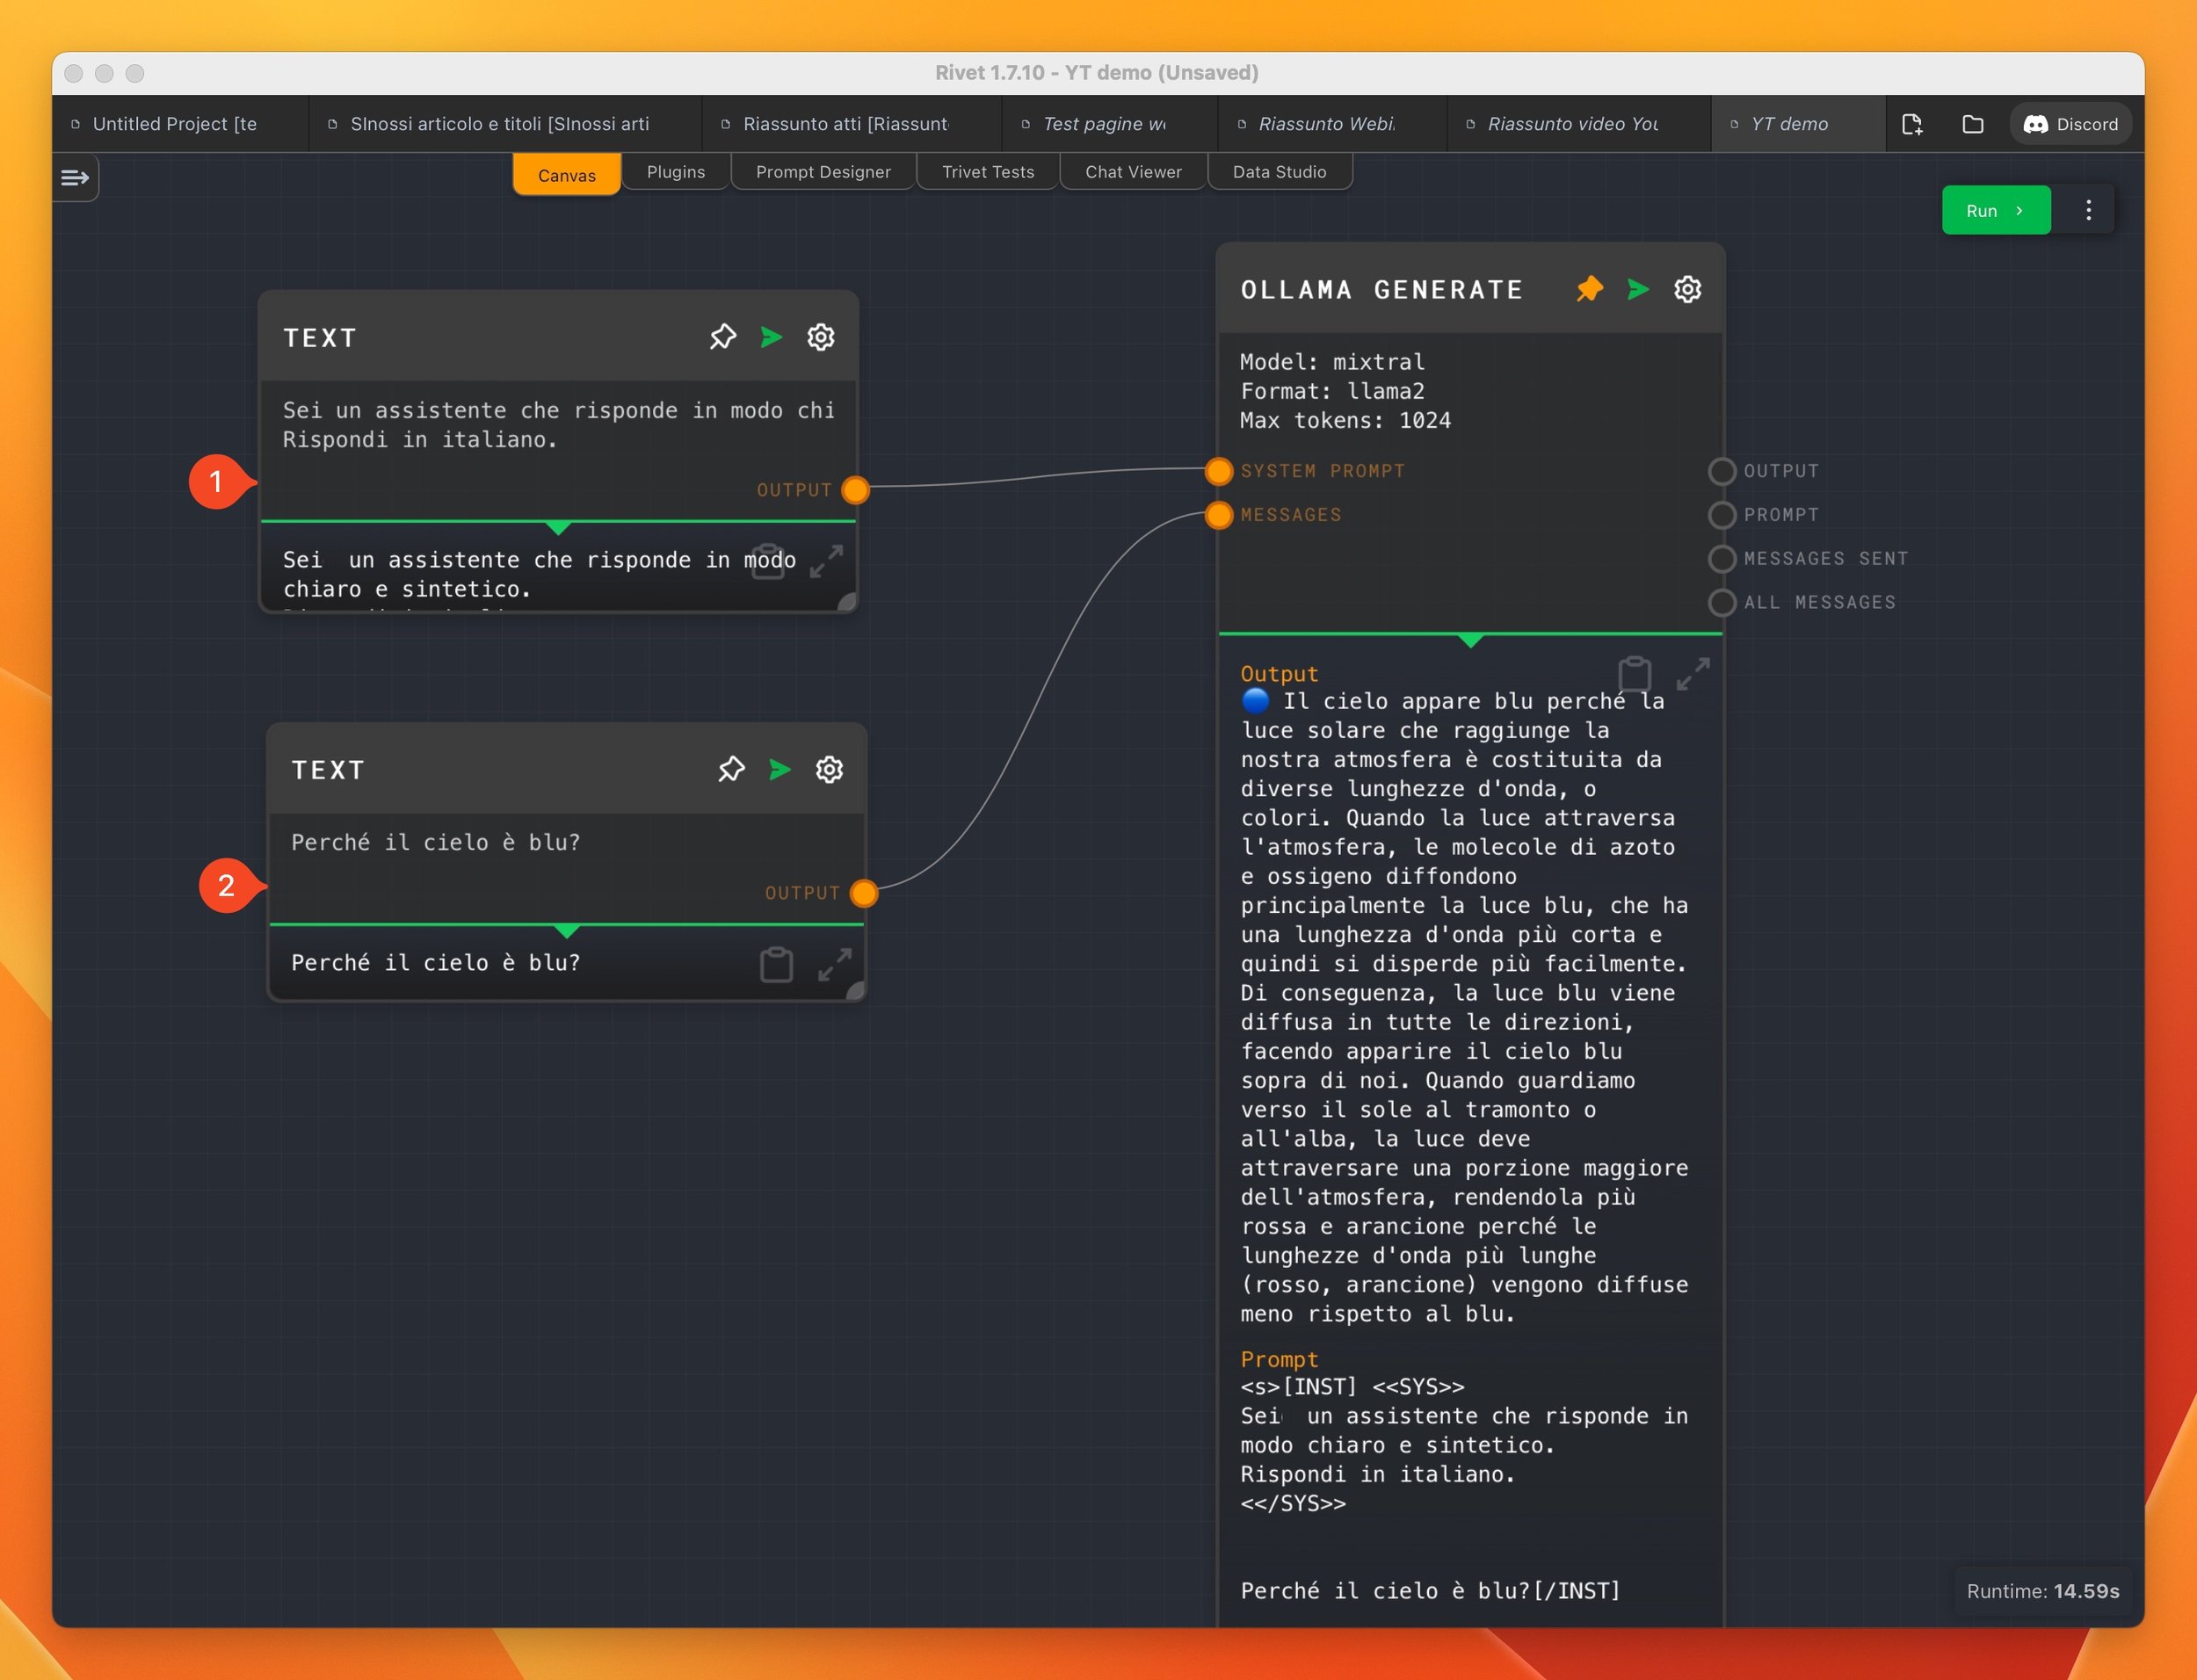Expand 'Perché il cielo è blu?' output fullscreen
This screenshot has height=1680, width=2197.
(835, 964)
